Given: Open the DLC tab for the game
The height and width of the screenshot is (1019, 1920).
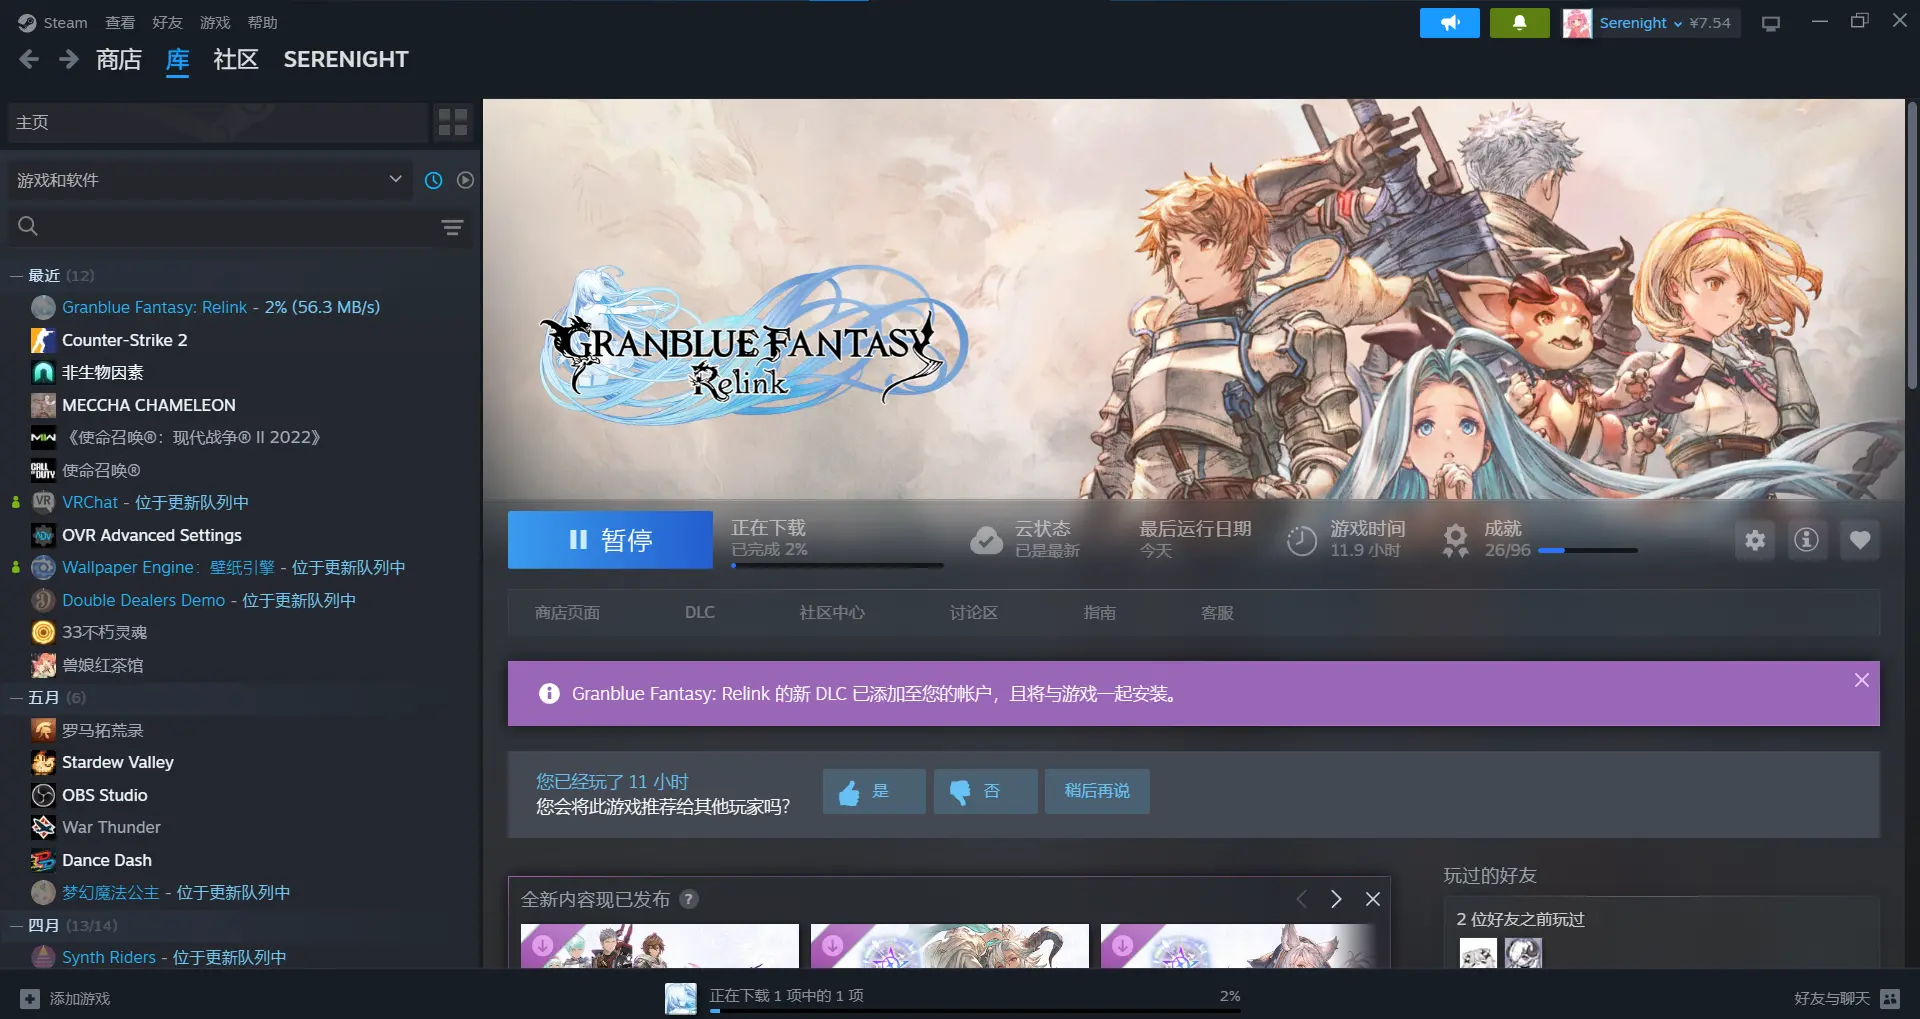Looking at the screenshot, I should tap(700, 613).
